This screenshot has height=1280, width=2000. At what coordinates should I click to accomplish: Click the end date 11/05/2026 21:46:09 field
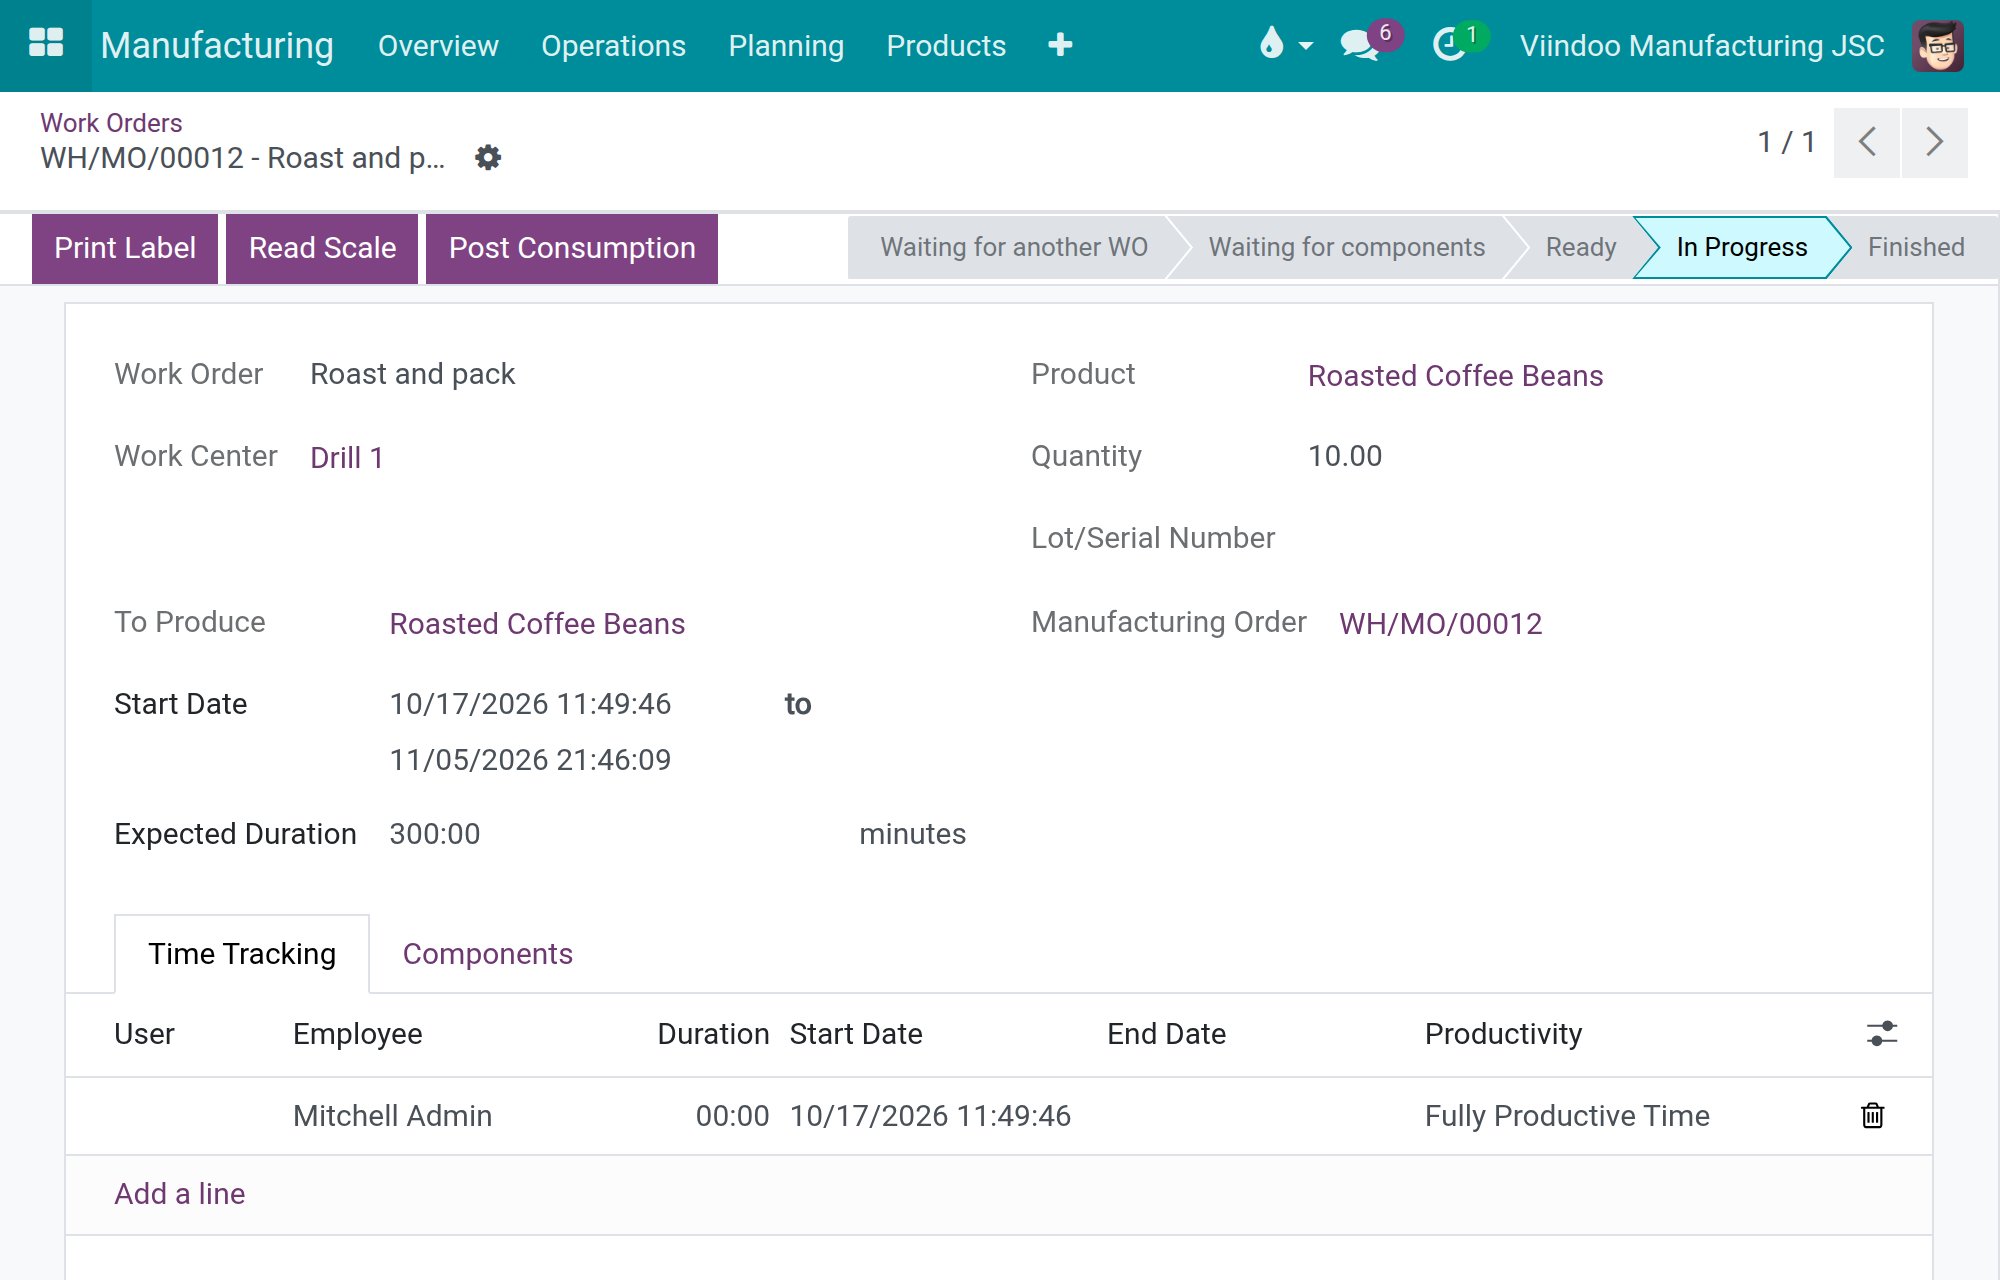530,760
